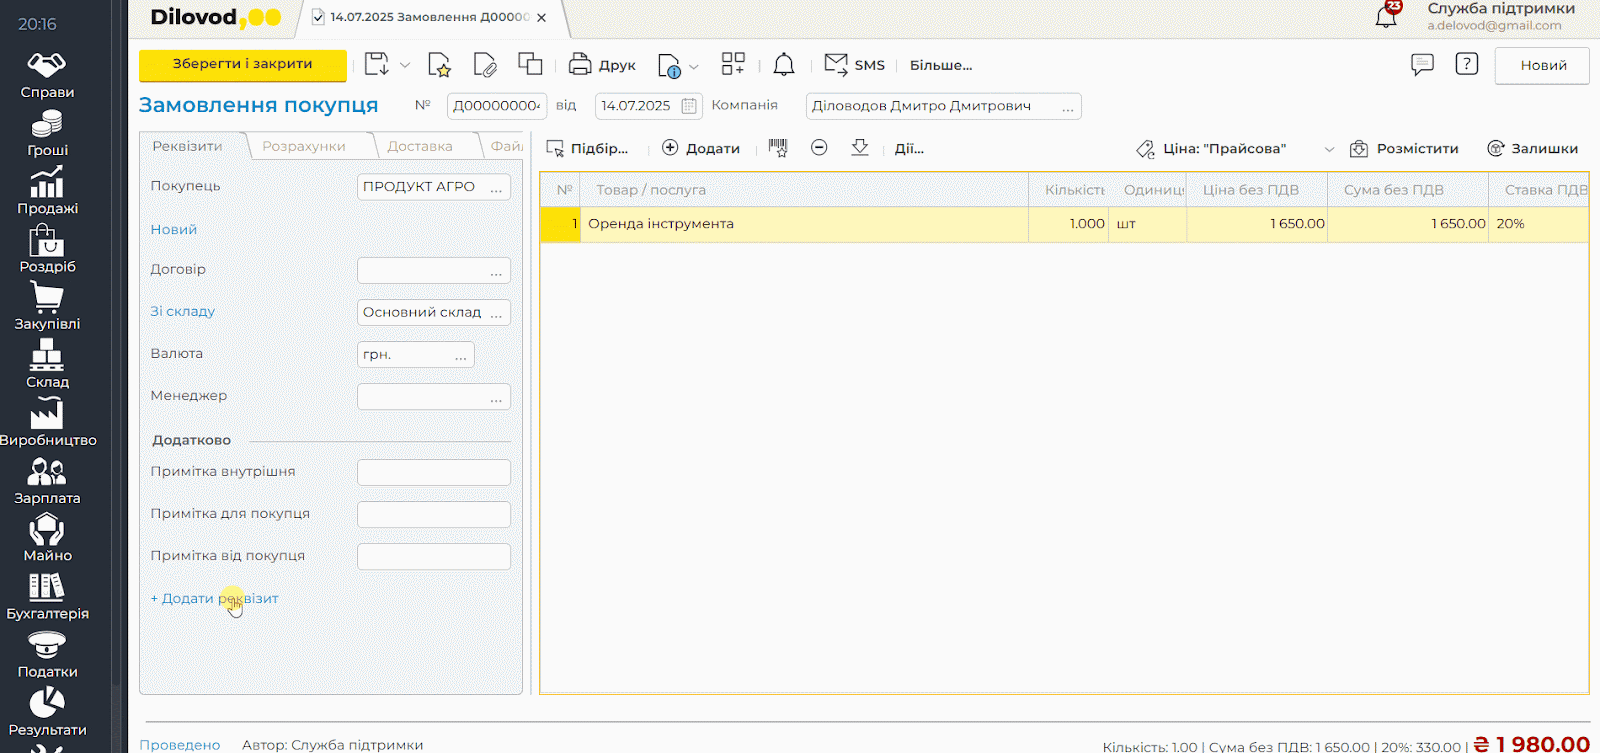Click the help question mark icon
Image resolution: width=1600 pixels, height=753 pixels.
1466,65
